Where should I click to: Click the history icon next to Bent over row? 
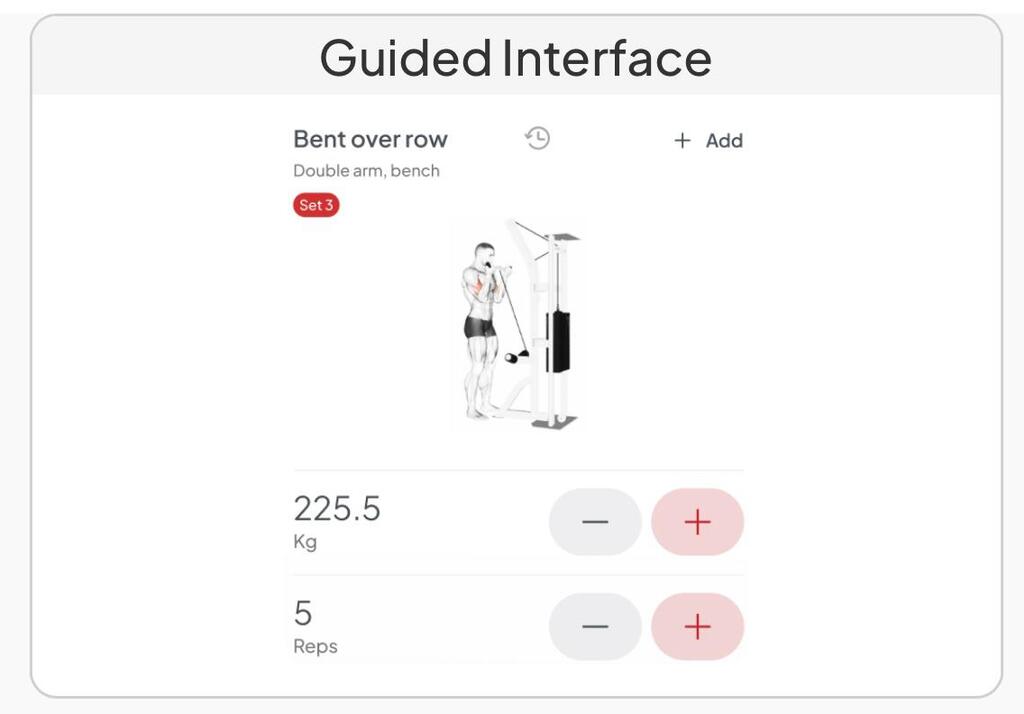pos(535,139)
